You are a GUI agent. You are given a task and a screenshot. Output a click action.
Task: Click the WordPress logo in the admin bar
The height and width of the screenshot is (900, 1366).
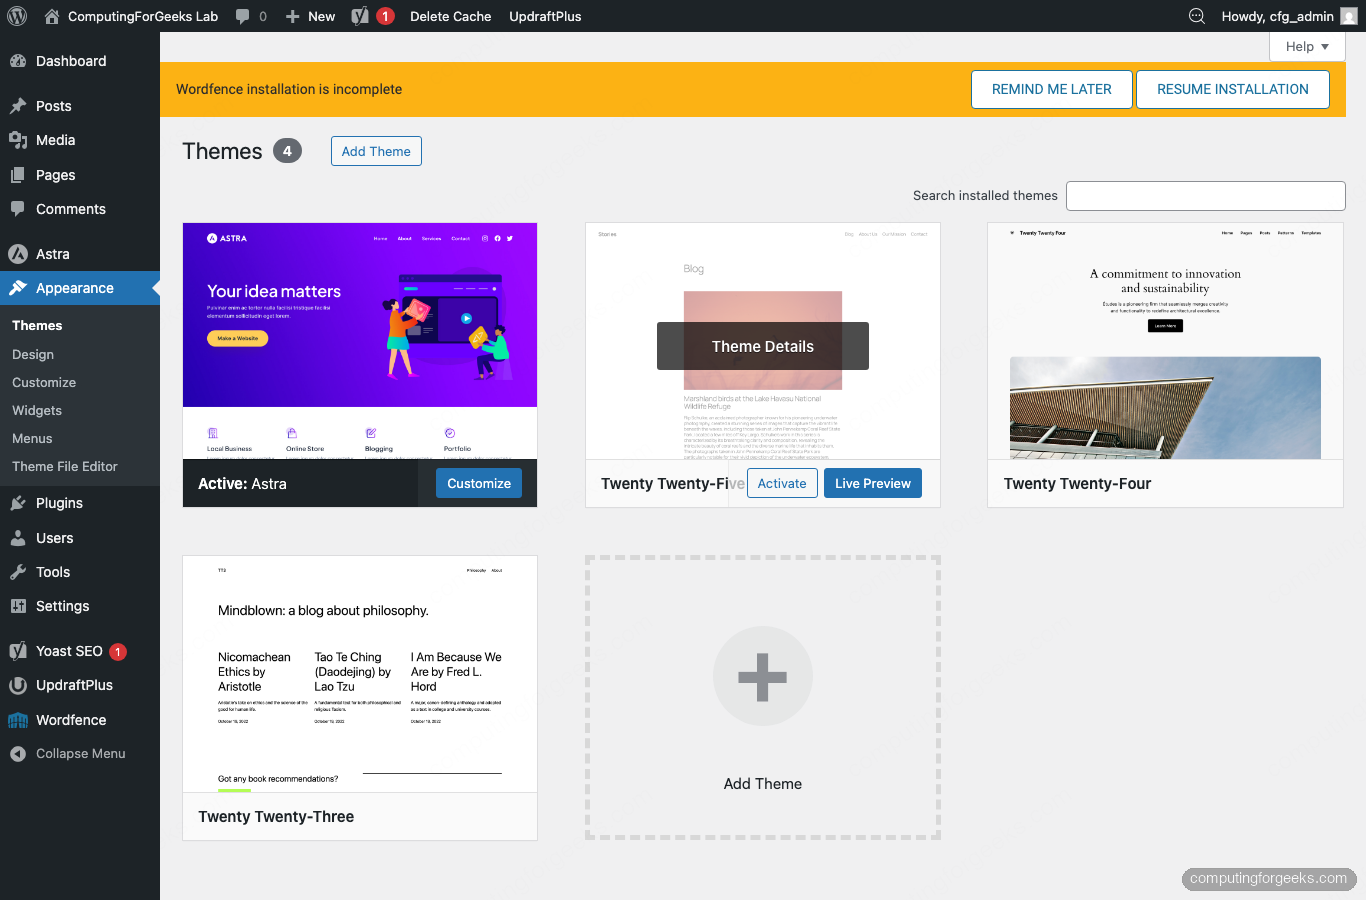tap(16, 16)
